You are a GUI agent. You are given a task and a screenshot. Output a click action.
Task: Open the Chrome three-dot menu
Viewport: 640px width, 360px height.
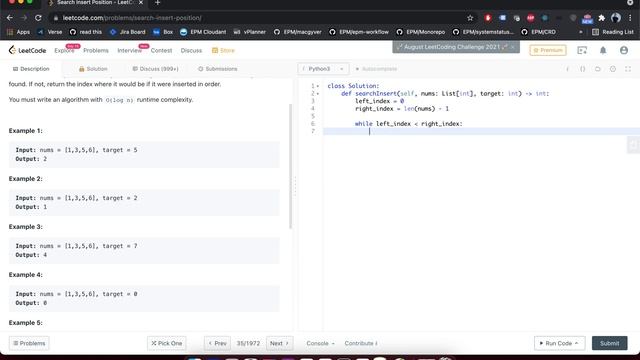click(631, 18)
